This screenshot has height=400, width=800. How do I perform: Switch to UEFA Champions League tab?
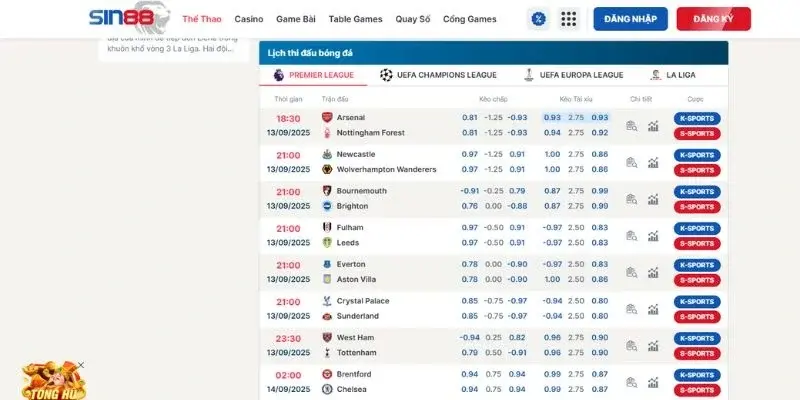(x=438, y=75)
